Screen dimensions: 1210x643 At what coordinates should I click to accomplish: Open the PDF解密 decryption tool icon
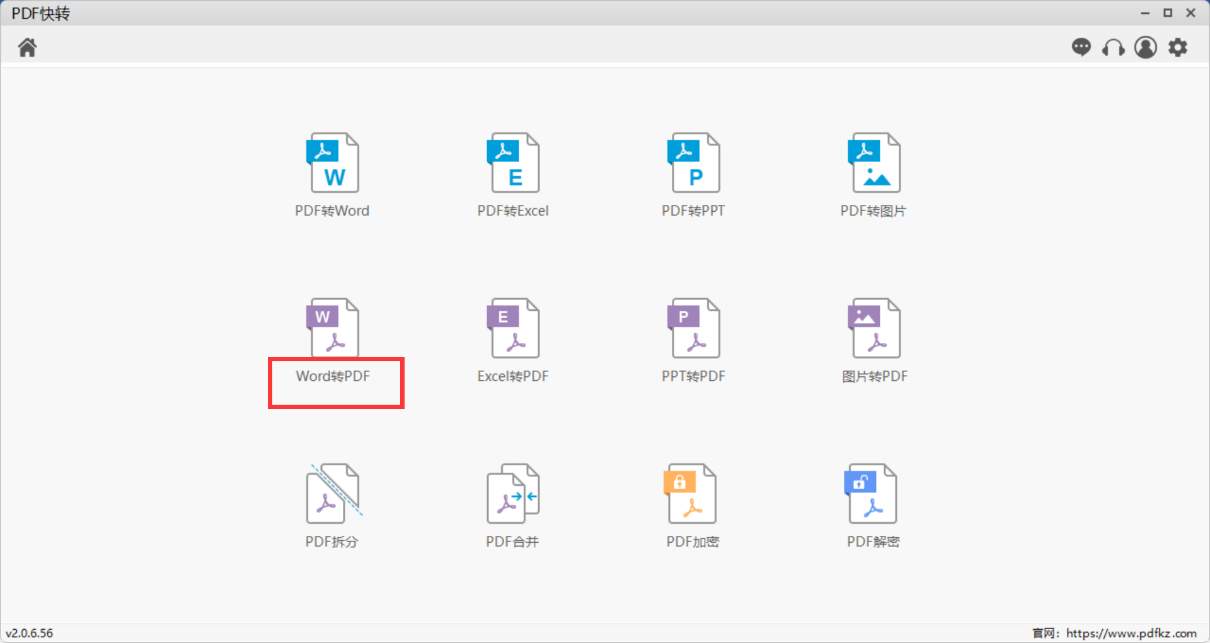pos(872,493)
